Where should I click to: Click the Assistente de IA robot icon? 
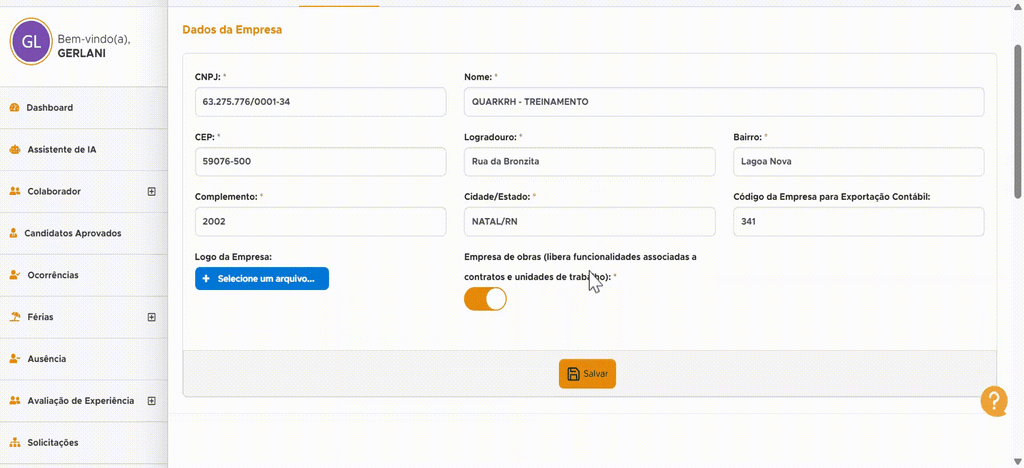14,149
